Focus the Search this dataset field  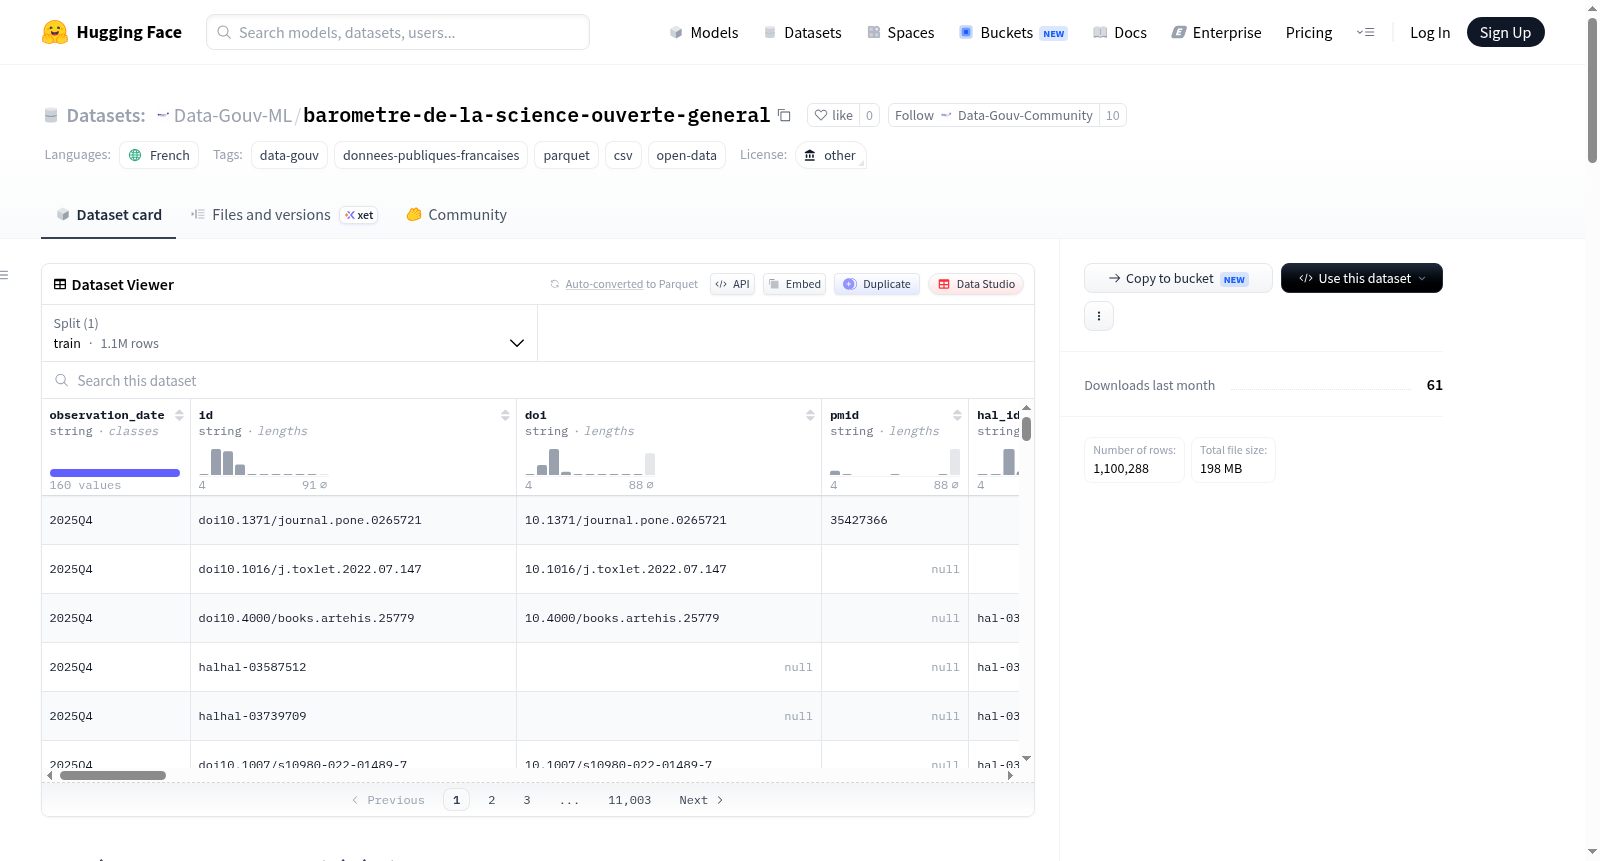pyautogui.click(x=538, y=380)
